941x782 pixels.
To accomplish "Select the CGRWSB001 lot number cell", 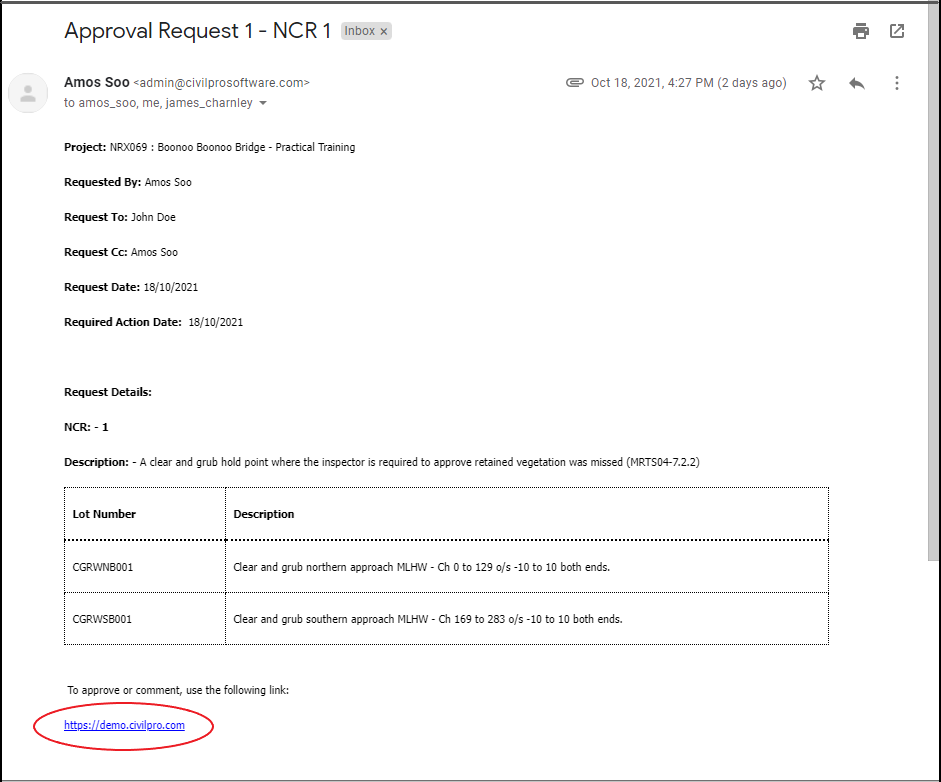I will [x=103, y=619].
